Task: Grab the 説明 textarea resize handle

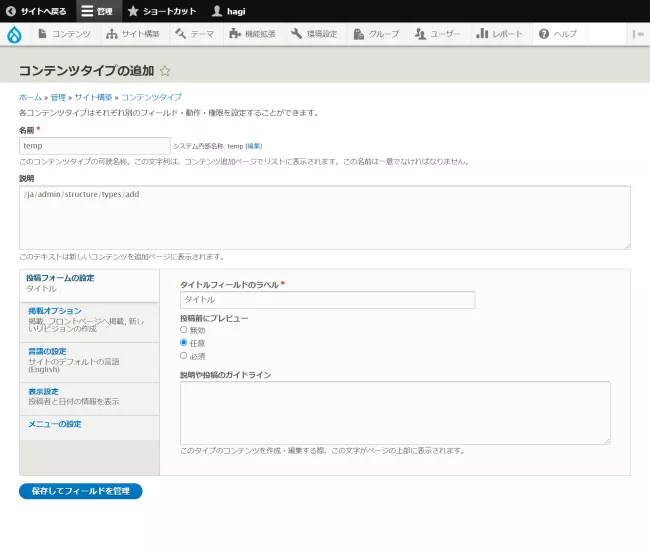Action: 627,246
